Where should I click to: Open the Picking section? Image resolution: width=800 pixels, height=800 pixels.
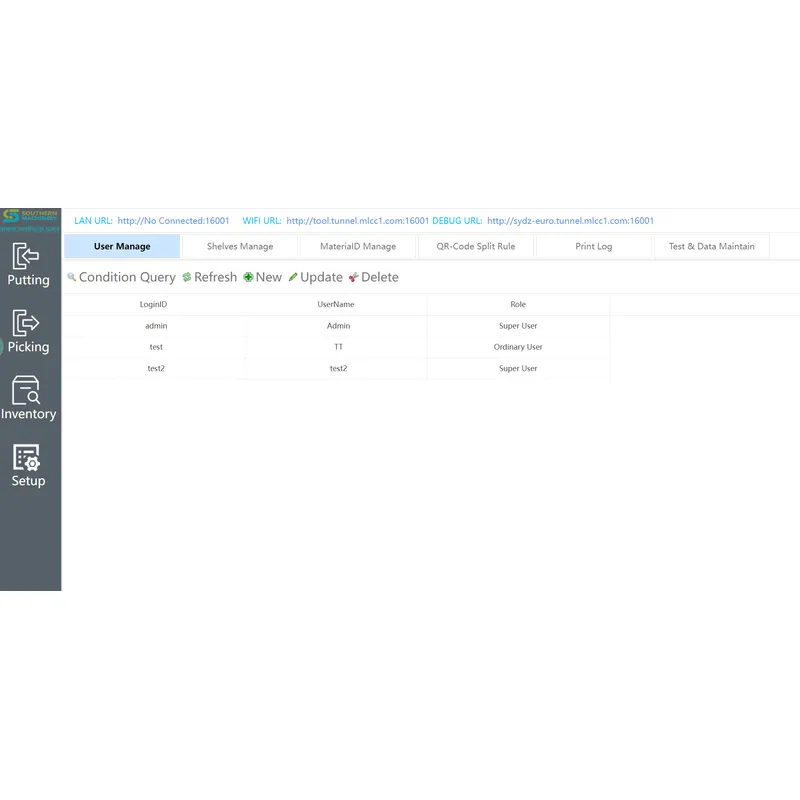coord(28,333)
